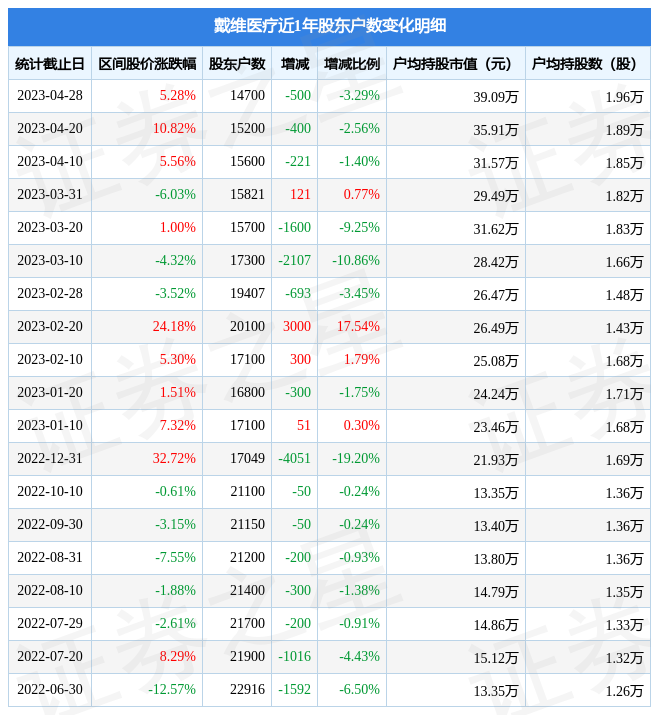
Task: Select the -2107 change cell
Action: pos(294,260)
